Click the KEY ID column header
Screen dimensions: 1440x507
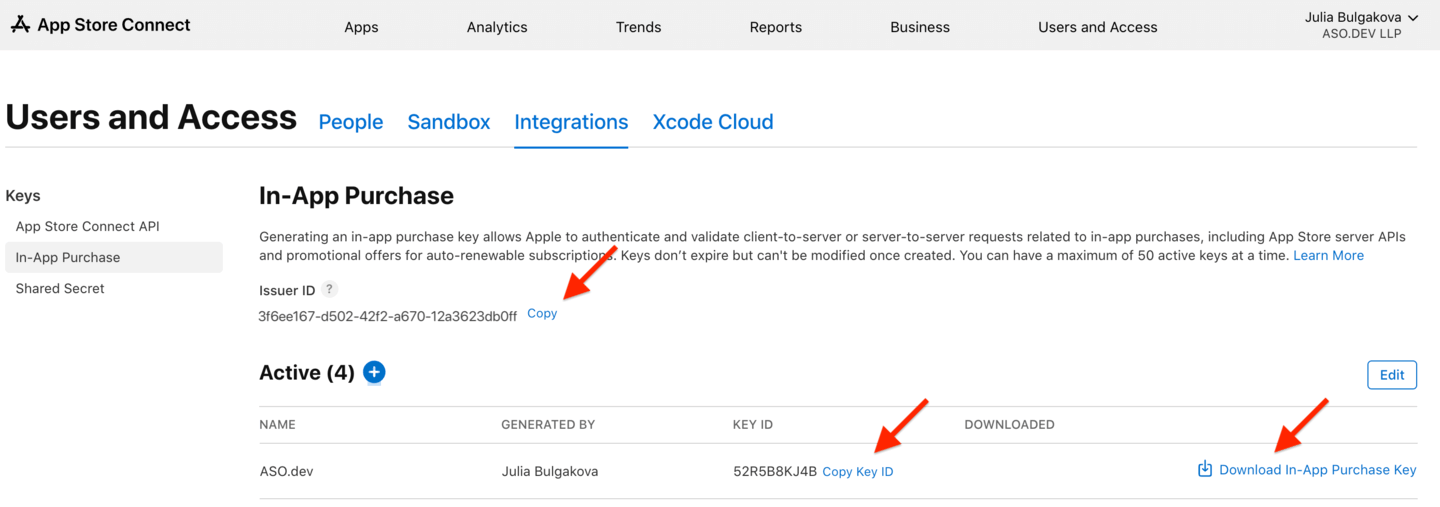pyautogui.click(x=753, y=424)
